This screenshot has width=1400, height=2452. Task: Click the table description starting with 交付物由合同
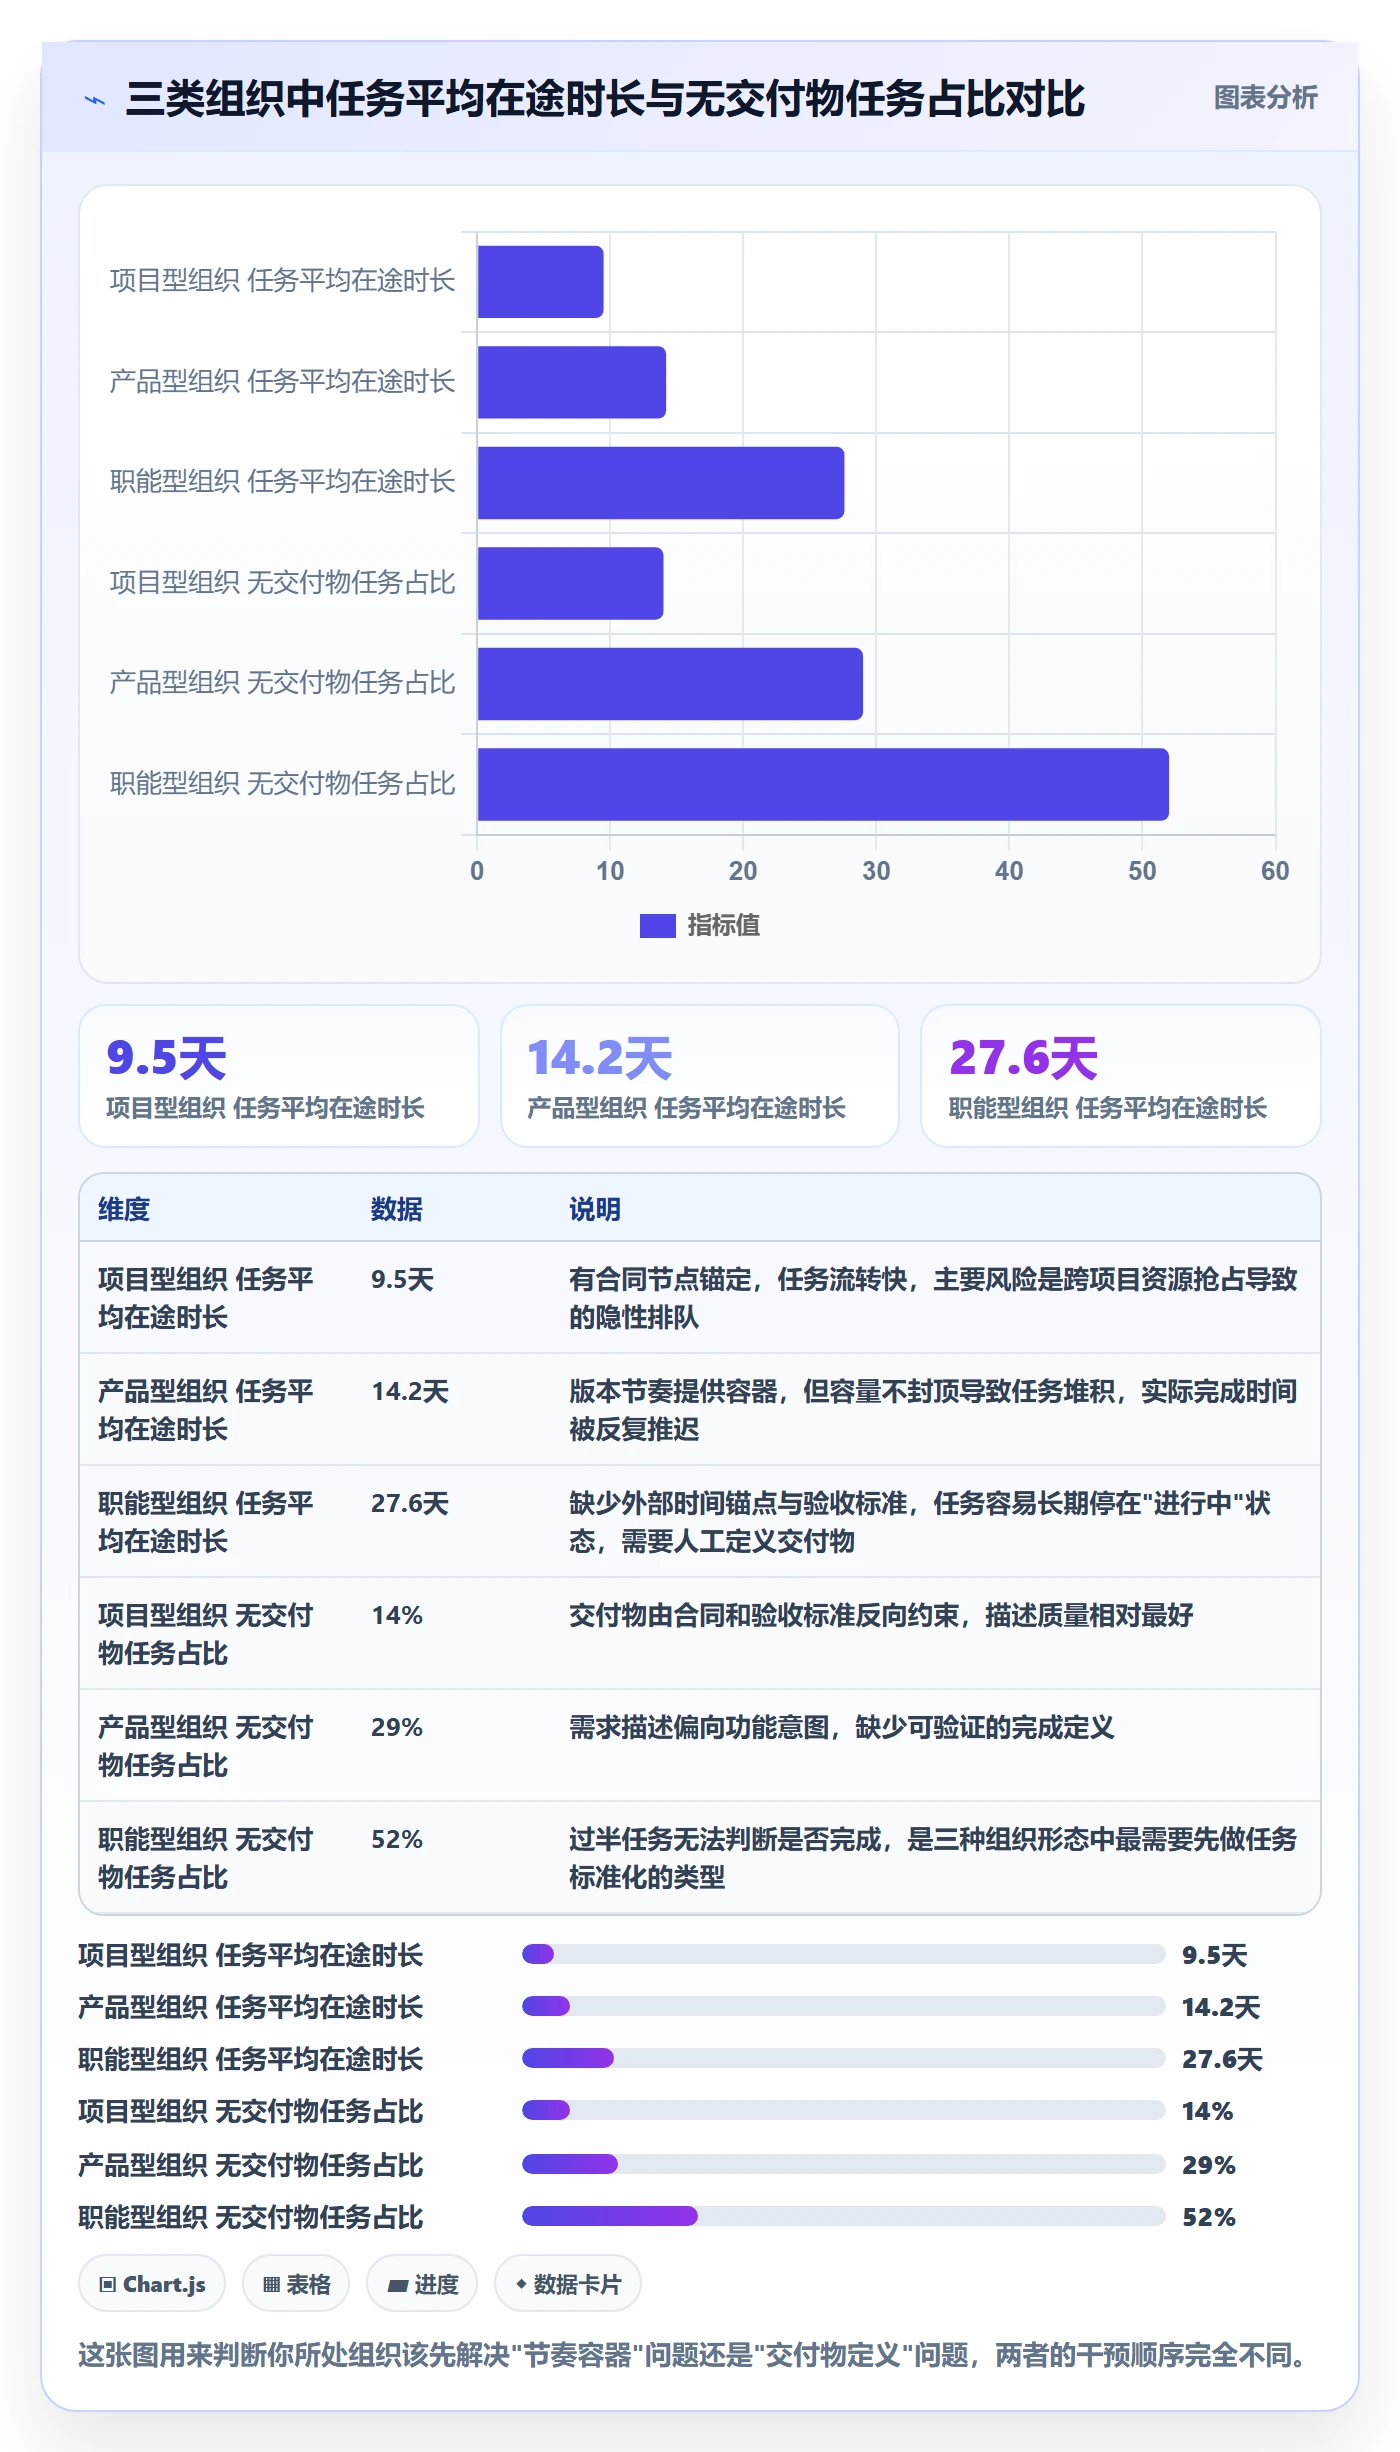coord(881,1615)
